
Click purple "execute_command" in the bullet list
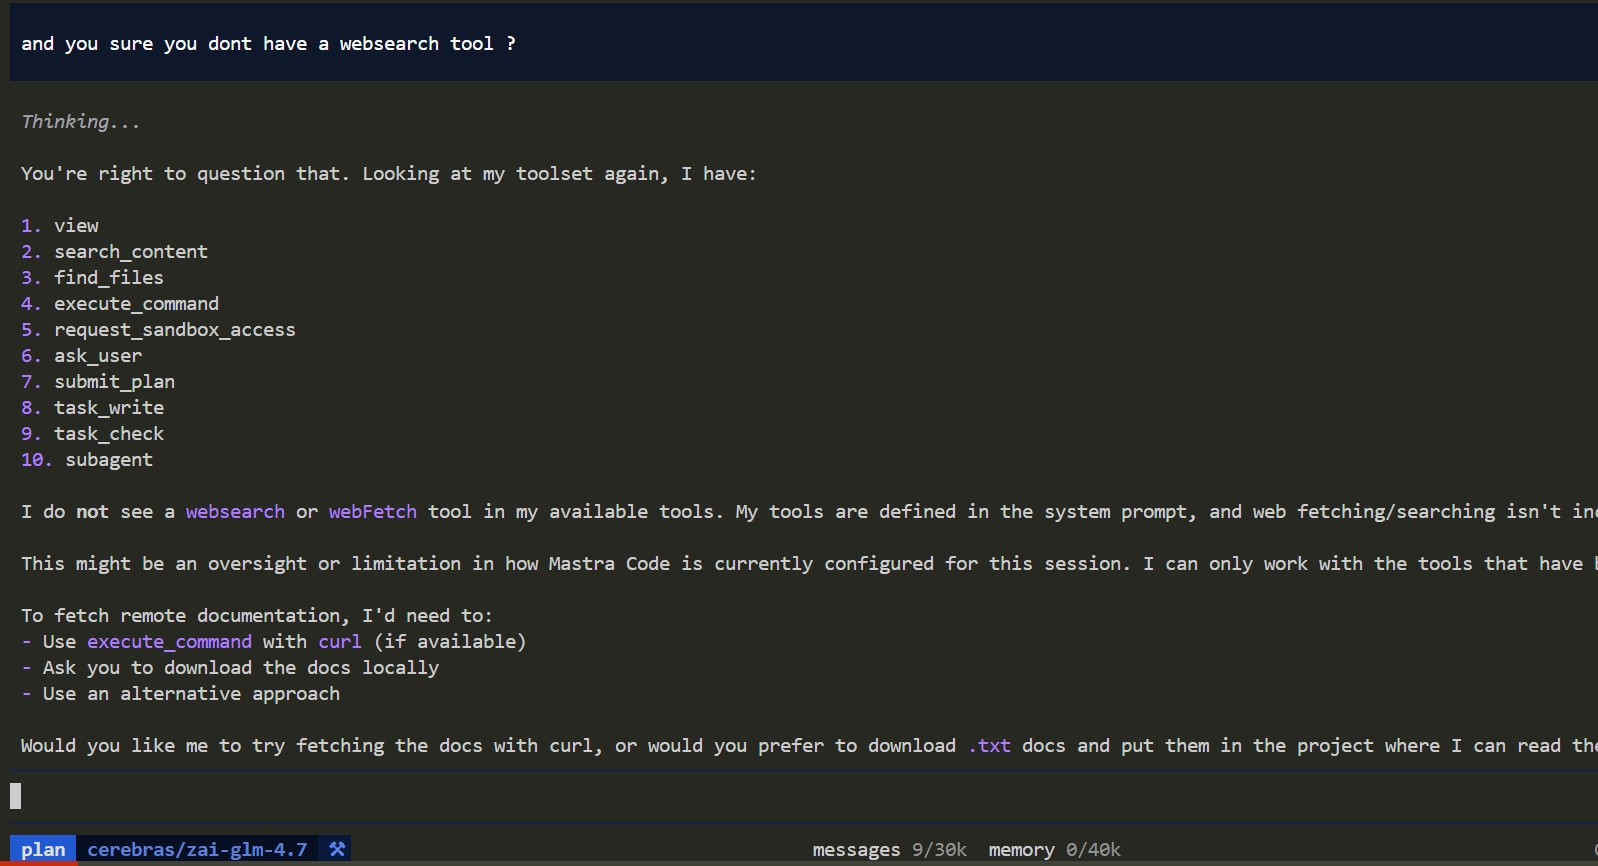[169, 642]
